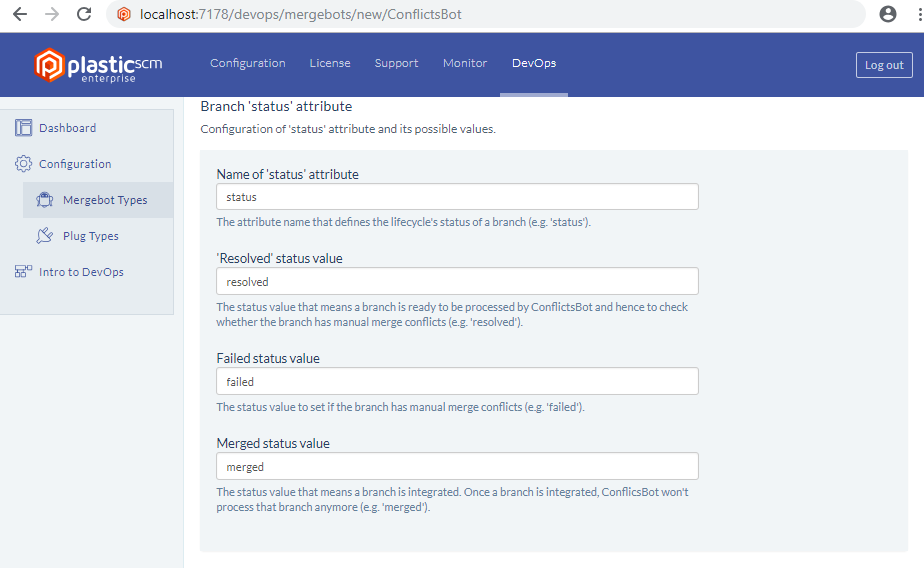Click the Plastic SCM enterprise logo

98,65
